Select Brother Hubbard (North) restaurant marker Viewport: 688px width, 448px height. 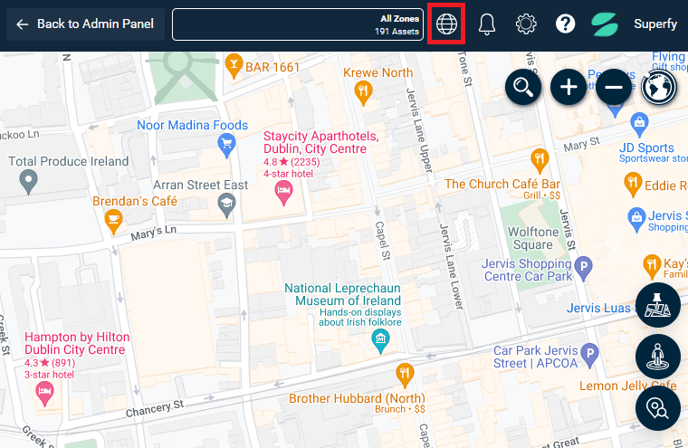405,375
